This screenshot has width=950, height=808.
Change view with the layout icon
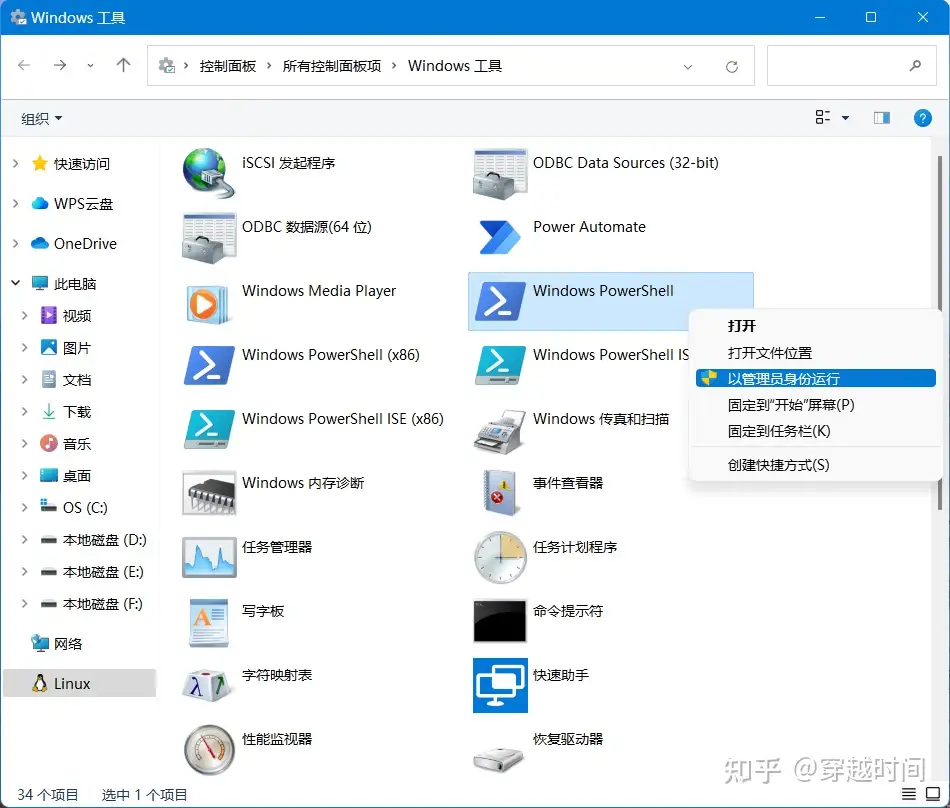(x=823, y=117)
